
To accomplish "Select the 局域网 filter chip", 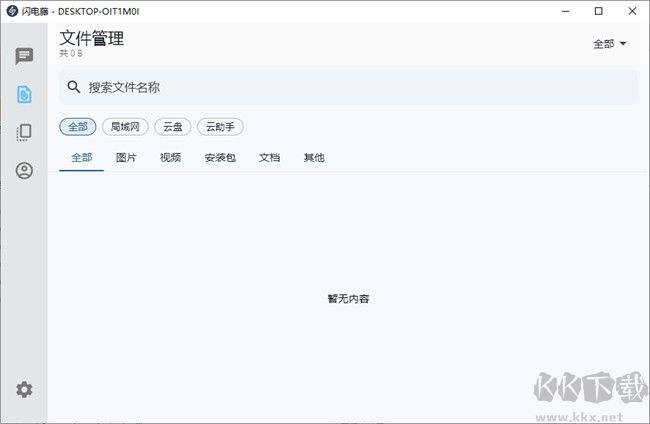I will coord(125,127).
